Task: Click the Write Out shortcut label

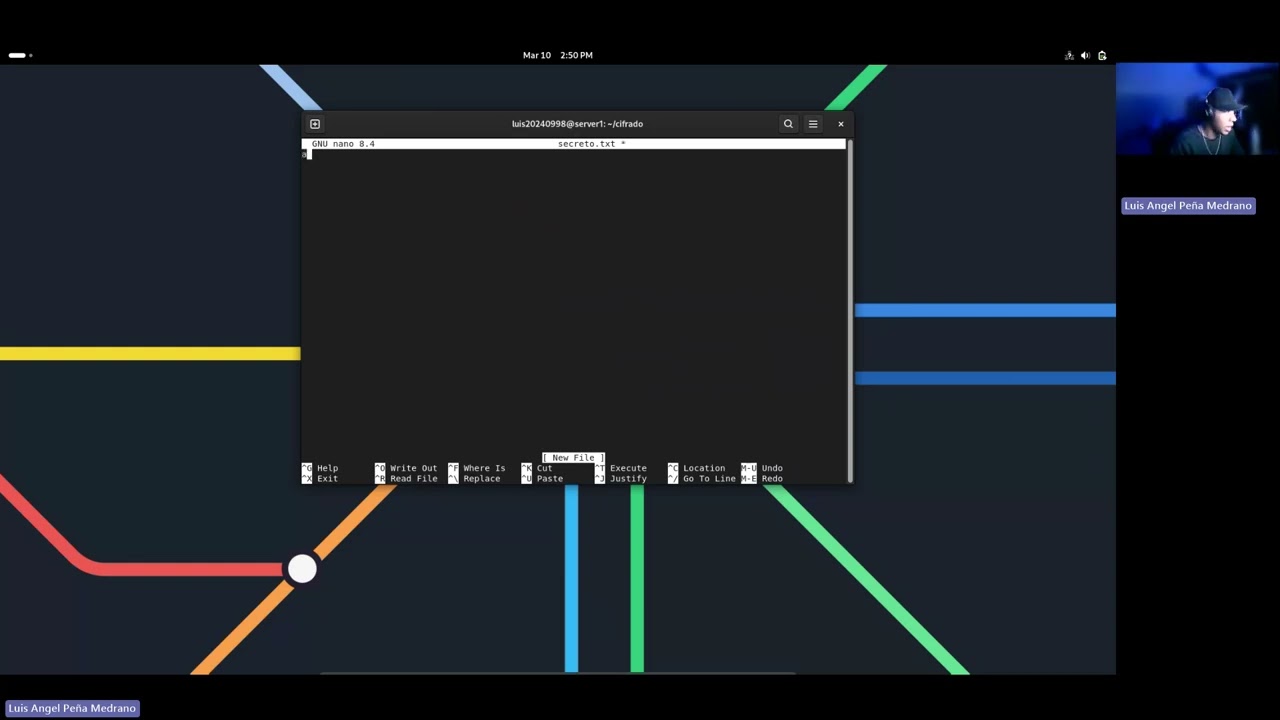Action: [x=413, y=468]
